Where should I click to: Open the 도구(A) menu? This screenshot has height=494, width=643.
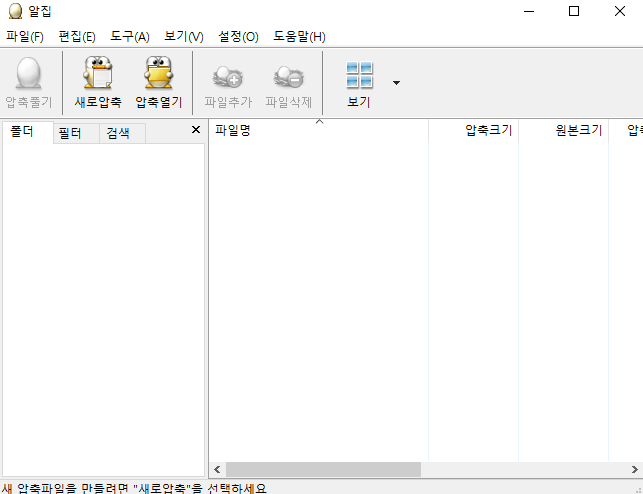pyautogui.click(x=130, y=36)
